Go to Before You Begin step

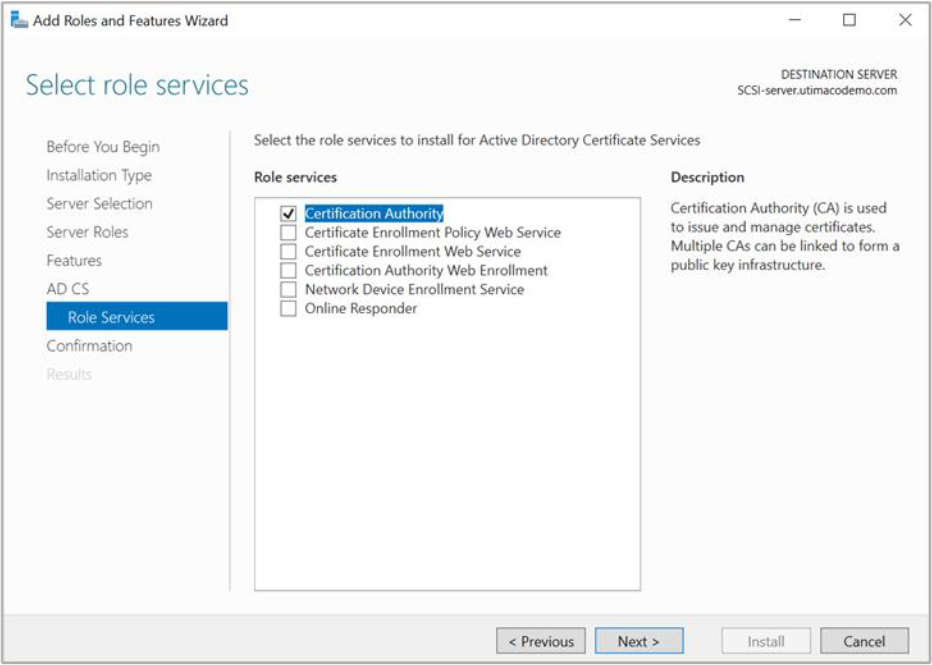(102, 147)
